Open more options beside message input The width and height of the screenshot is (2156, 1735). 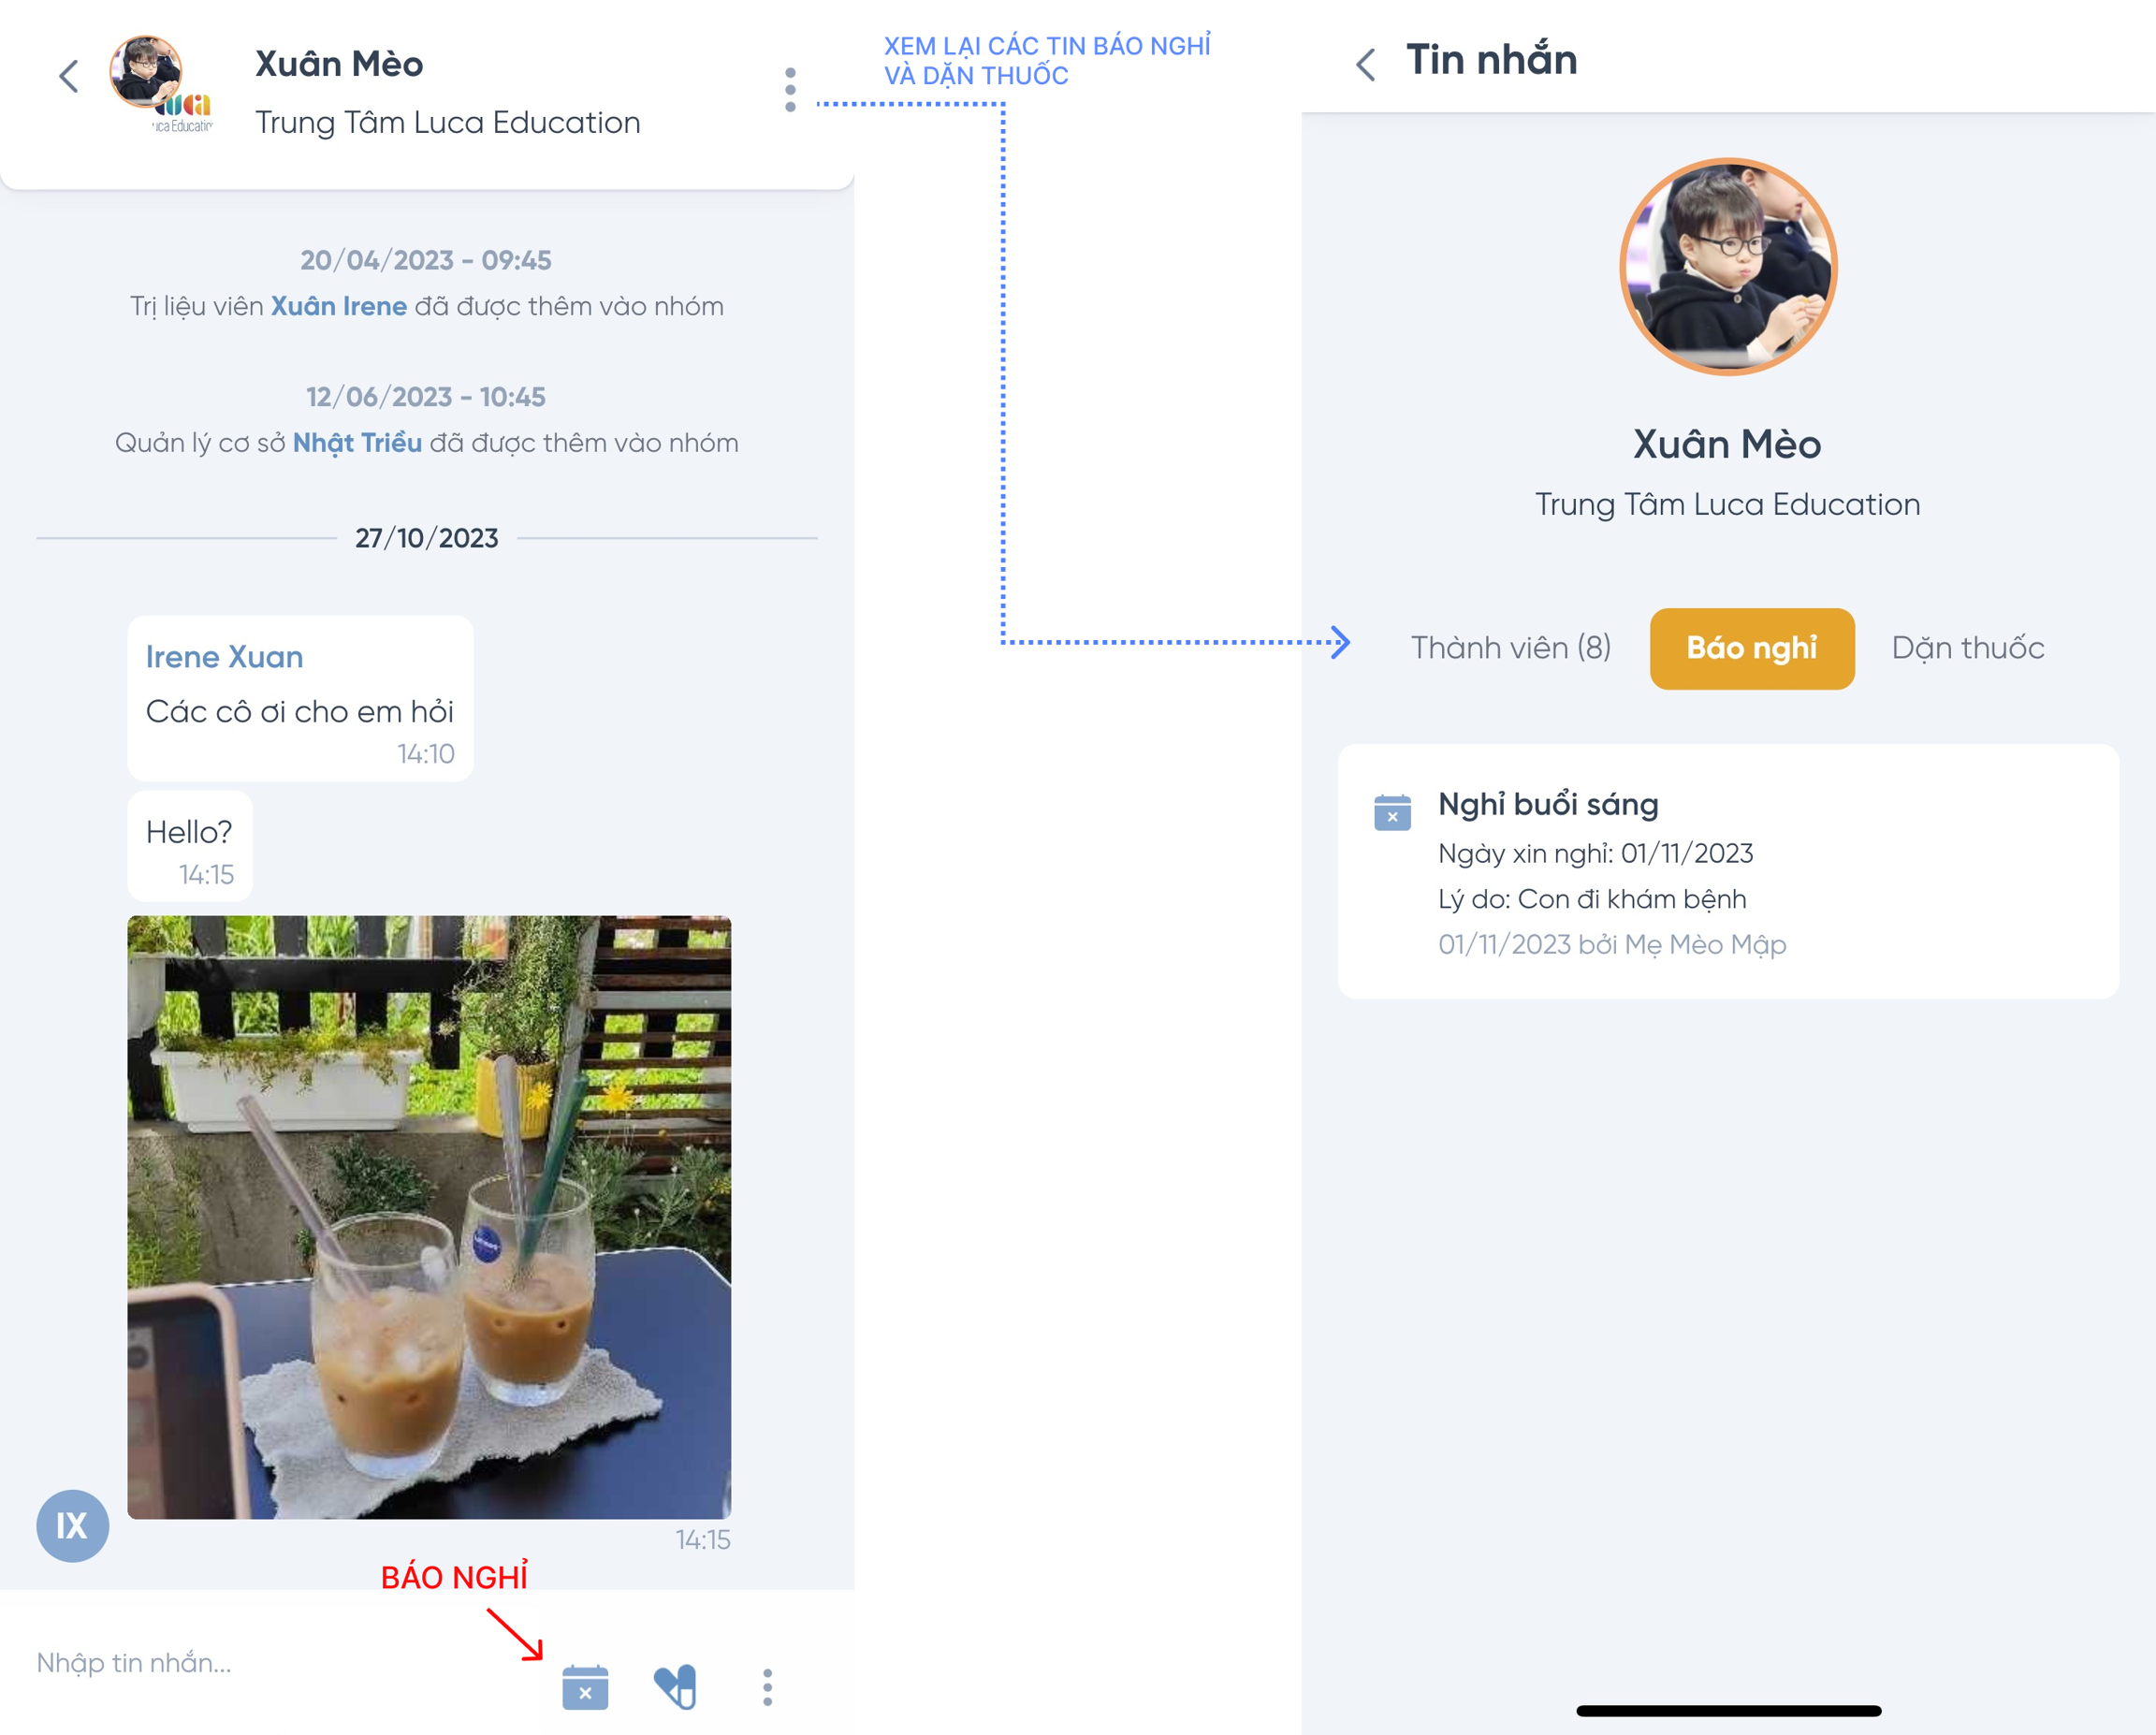pos(767,1687)
